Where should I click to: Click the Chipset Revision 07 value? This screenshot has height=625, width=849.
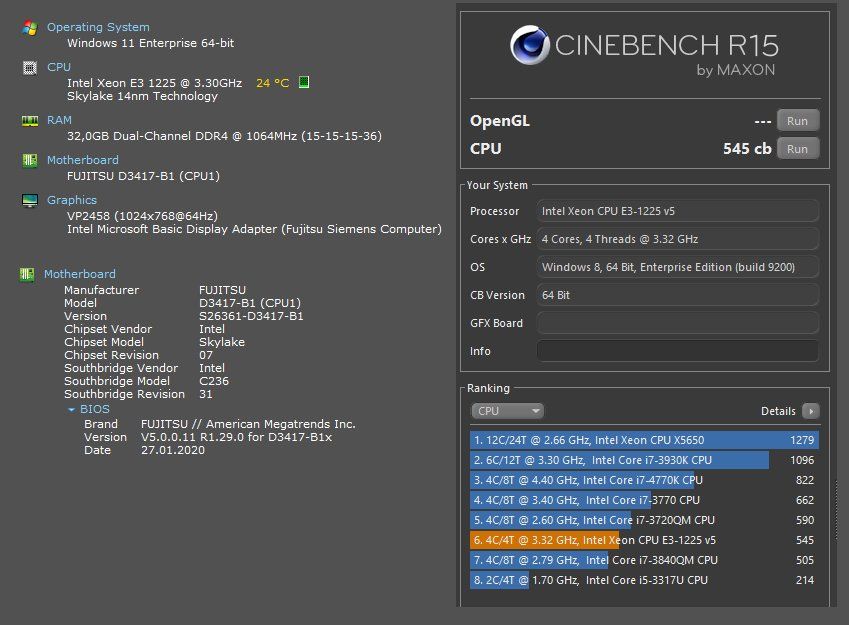tap(206, 355)
